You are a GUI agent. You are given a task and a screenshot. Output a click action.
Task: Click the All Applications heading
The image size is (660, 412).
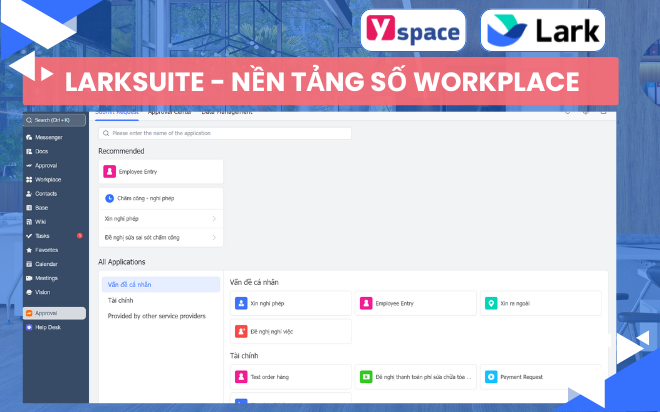pyautogui.click(x=122, y=262)
